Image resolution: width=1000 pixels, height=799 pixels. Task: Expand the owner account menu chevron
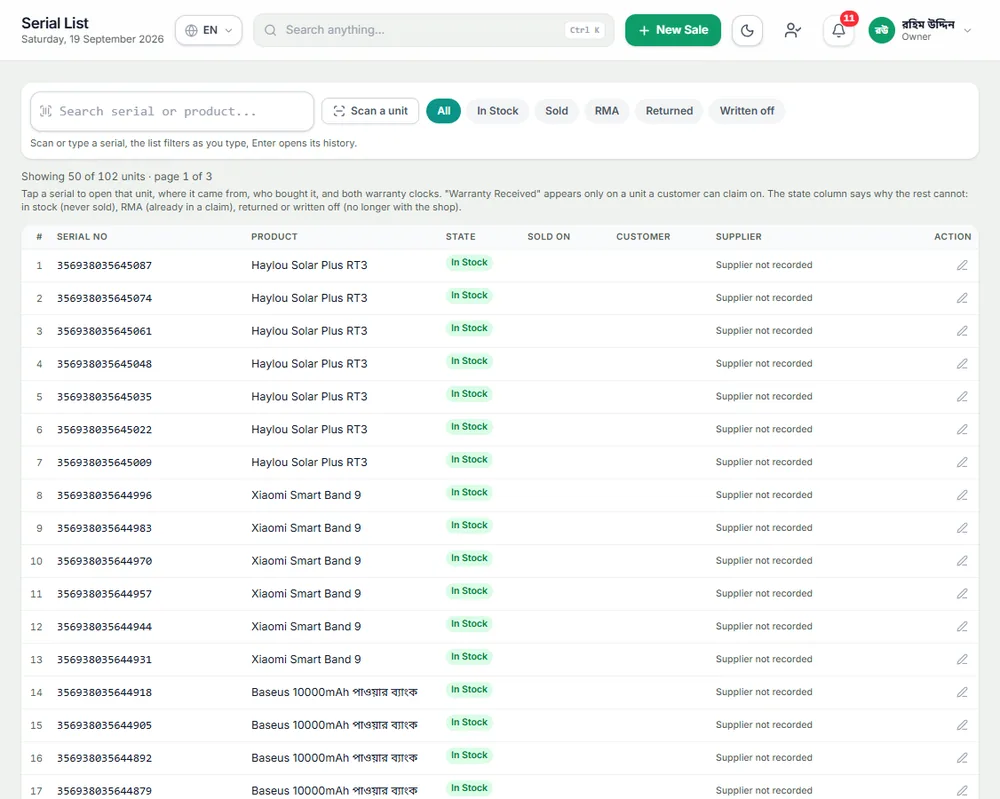point(967,30)
